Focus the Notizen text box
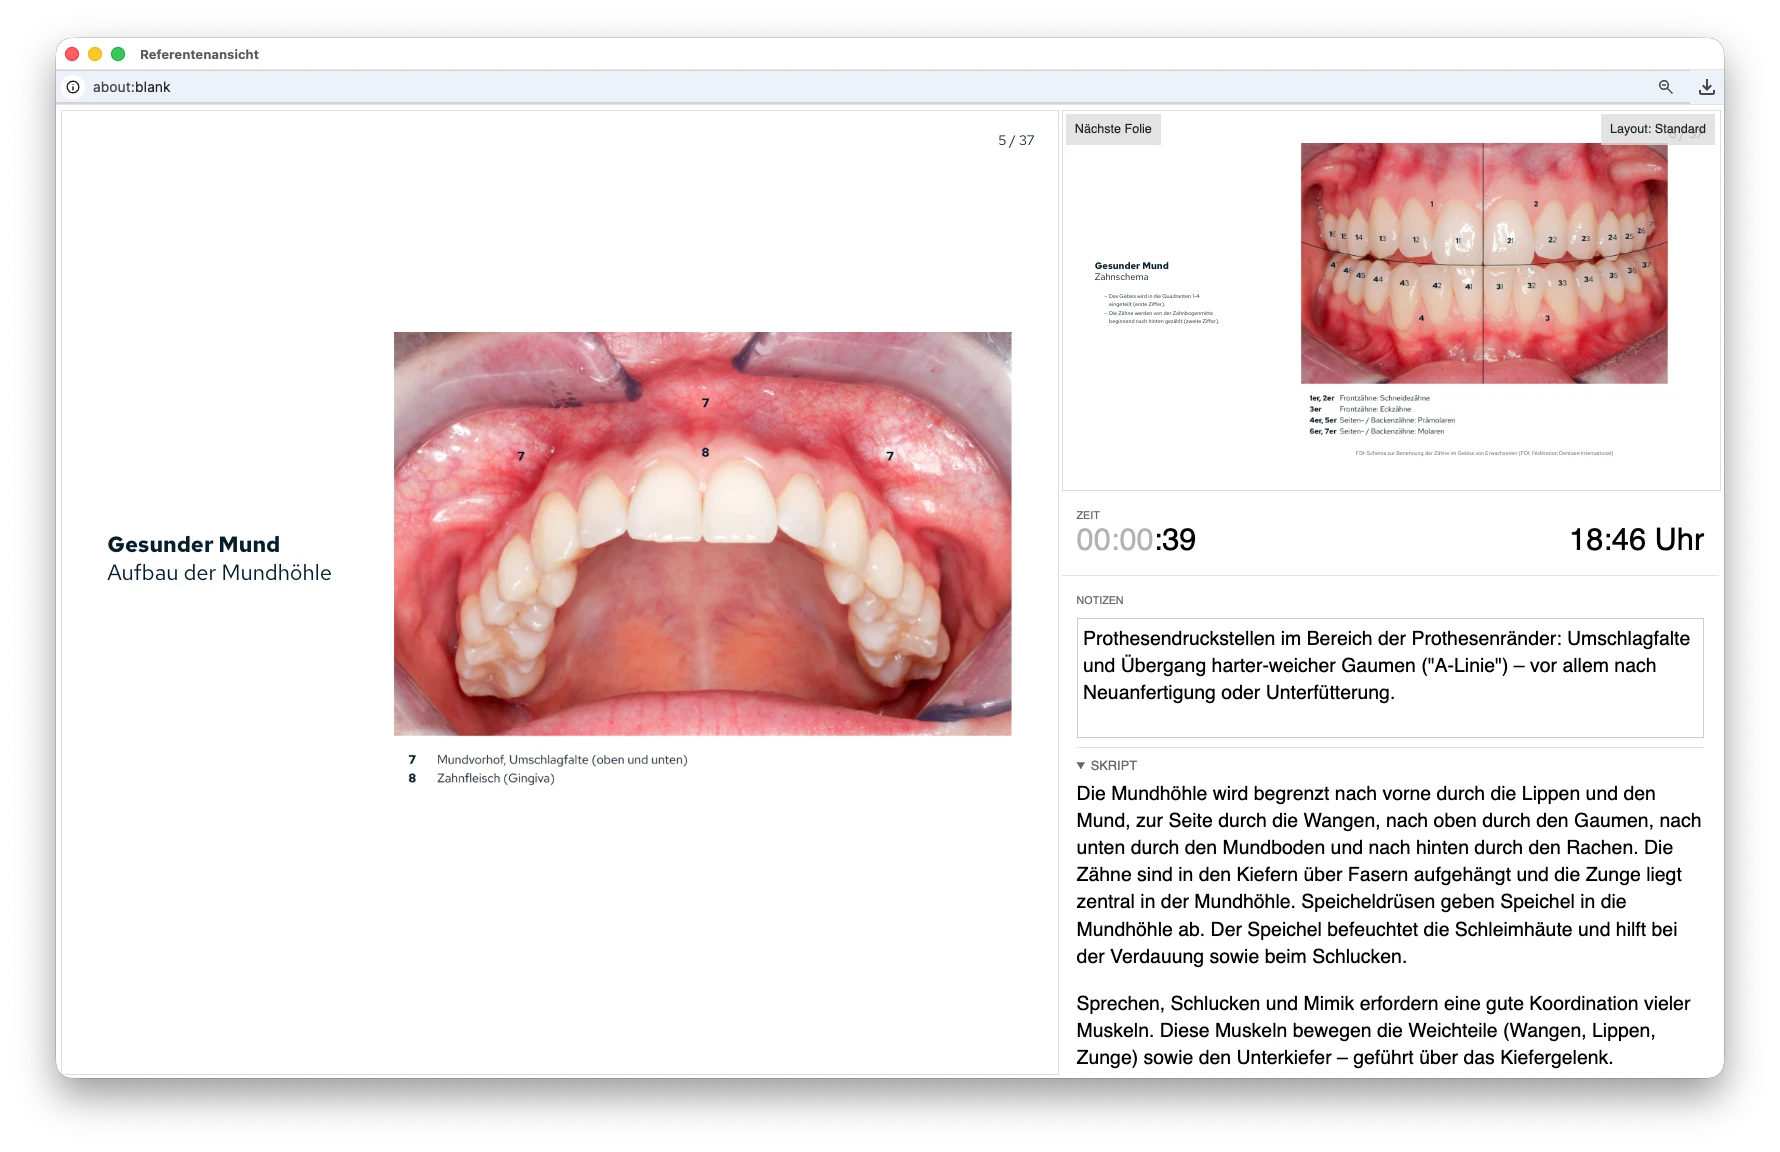Image resolution: width=1780 pixels, height=1152 pixels. click(x=1389, y=677)
